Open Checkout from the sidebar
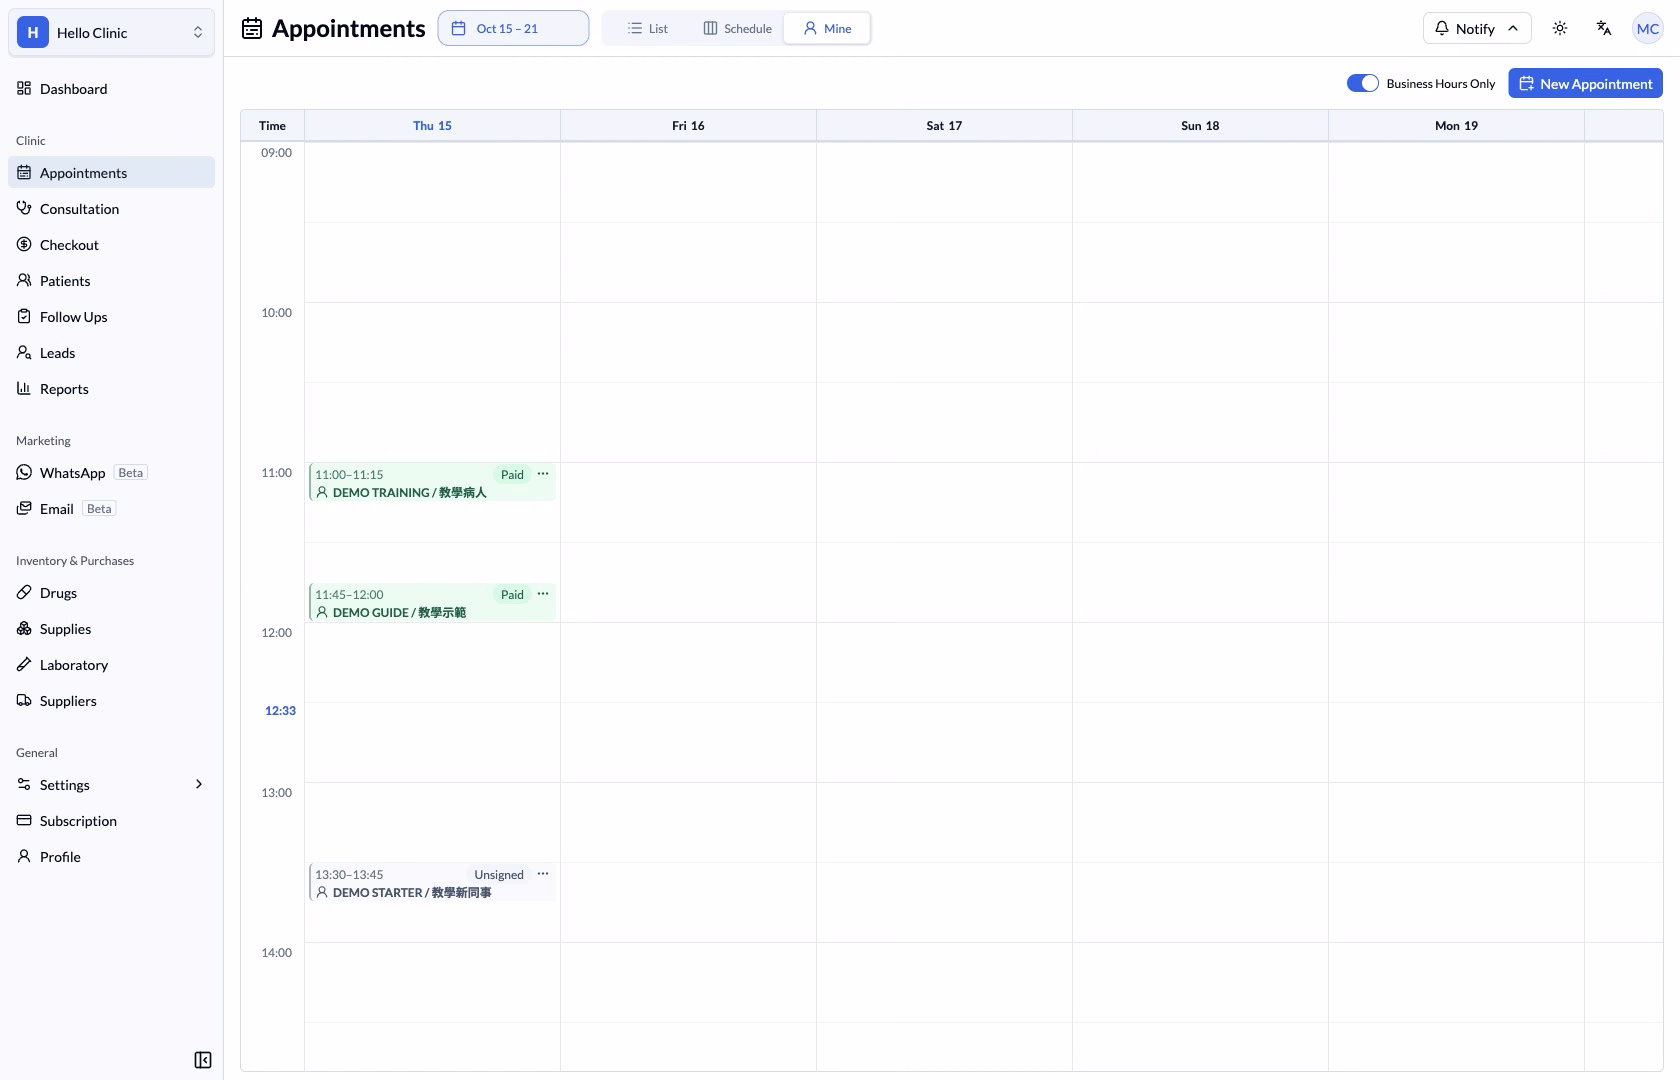Image resolution: width=1680 pixels, height=1080 pixels. click(x=111, y=245)
